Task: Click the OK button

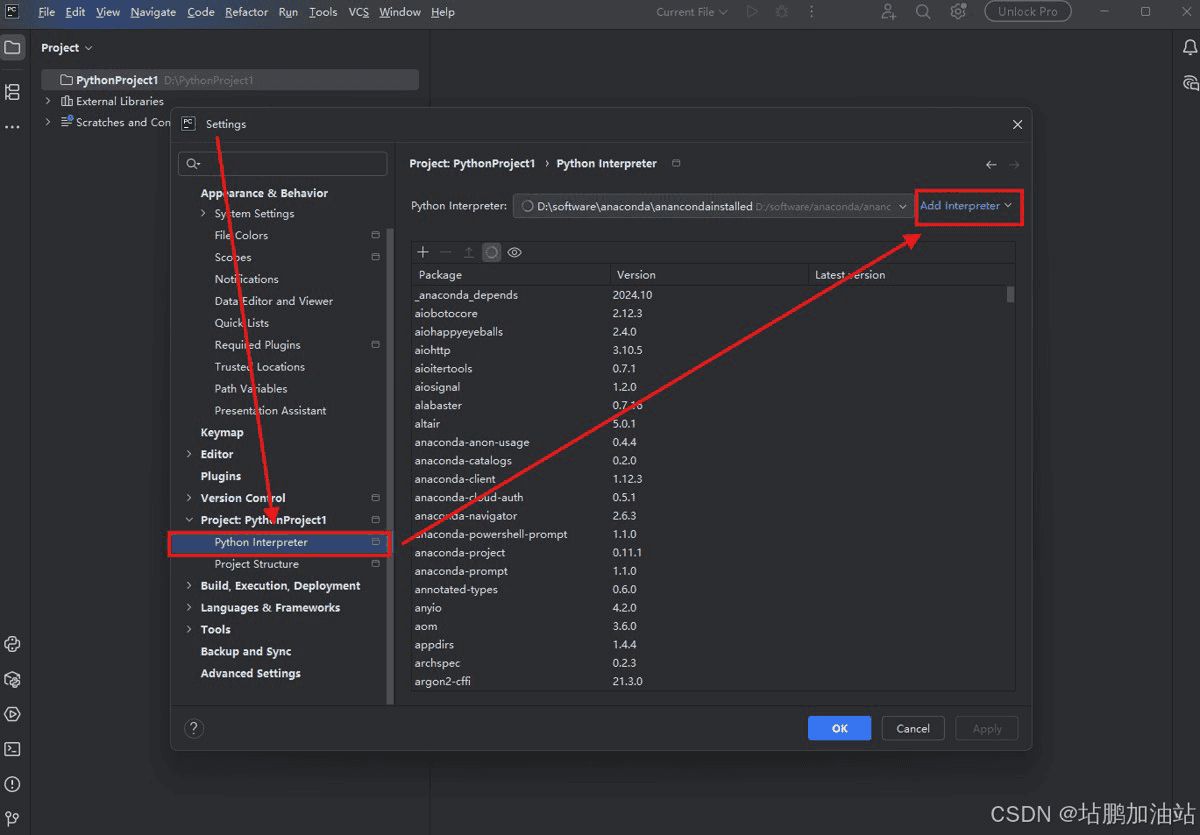Action: 839,729
